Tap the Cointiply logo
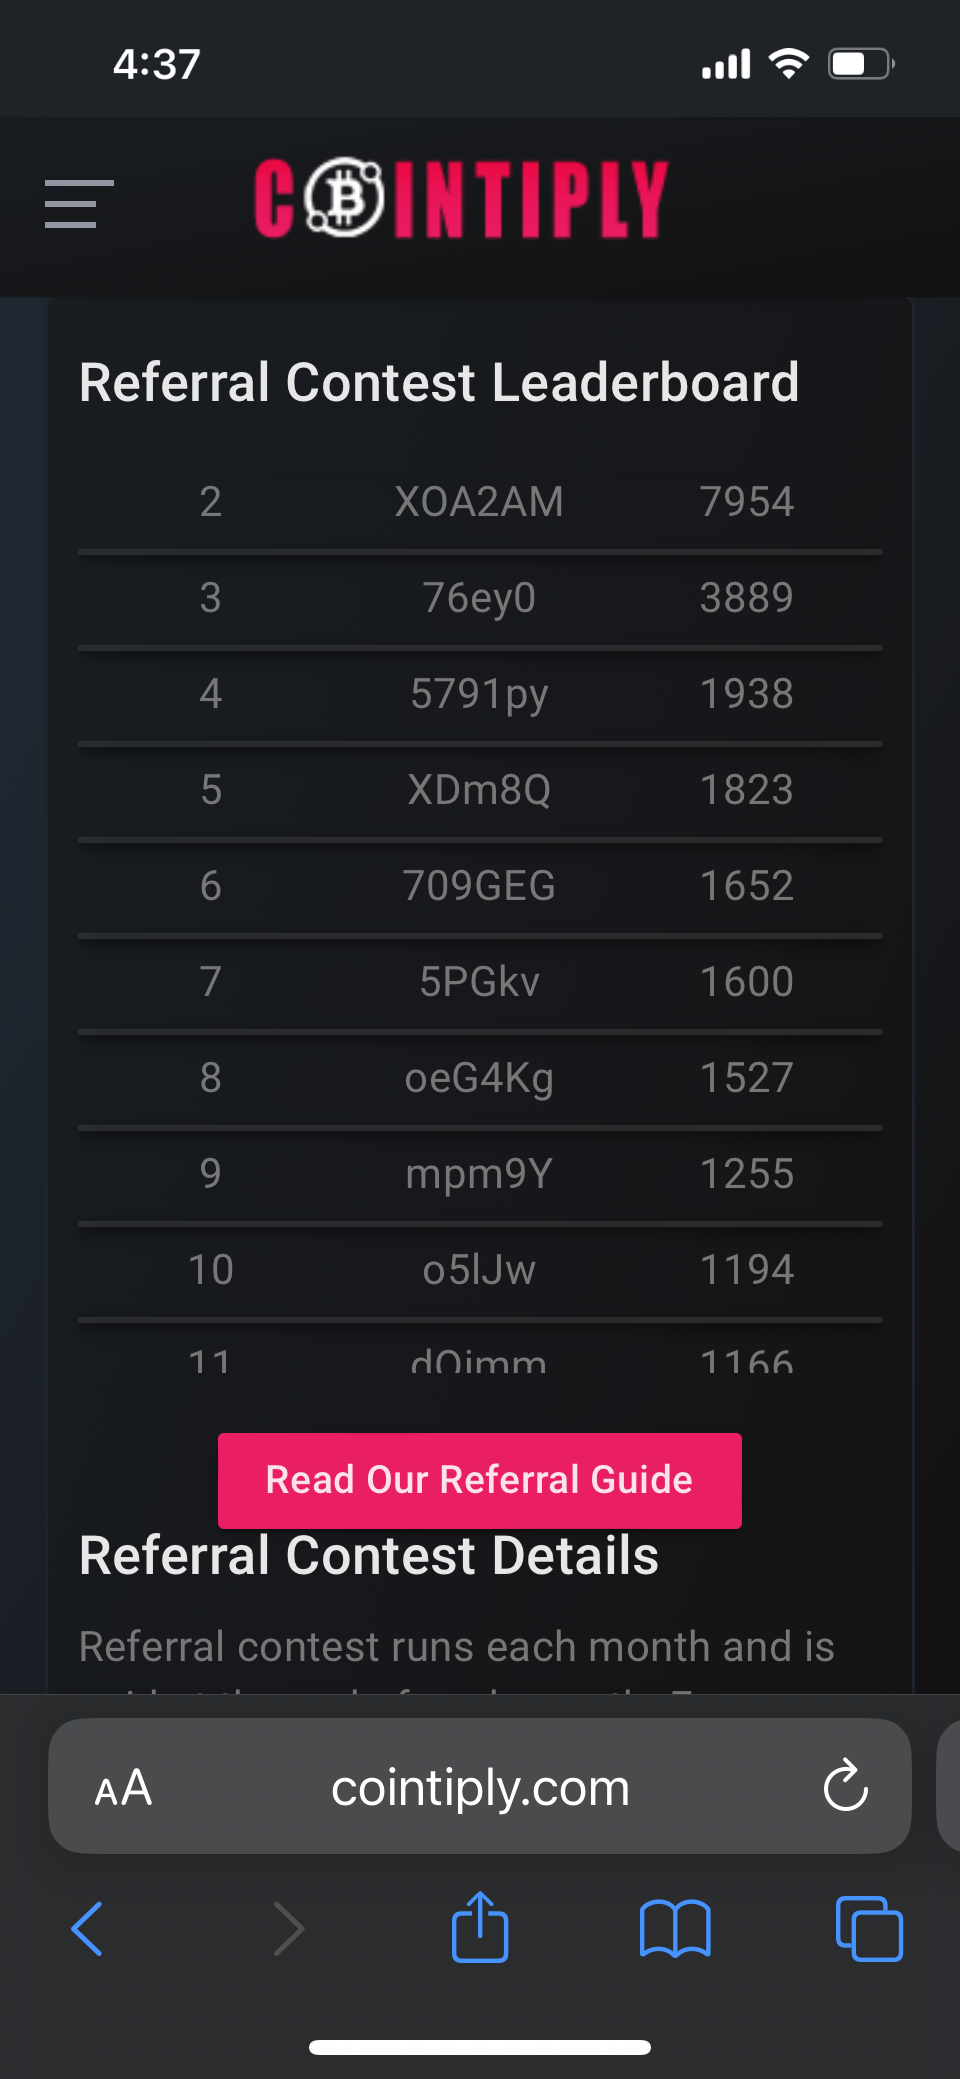The width and height of the screenshot is (960, 2079). [460, 199]
